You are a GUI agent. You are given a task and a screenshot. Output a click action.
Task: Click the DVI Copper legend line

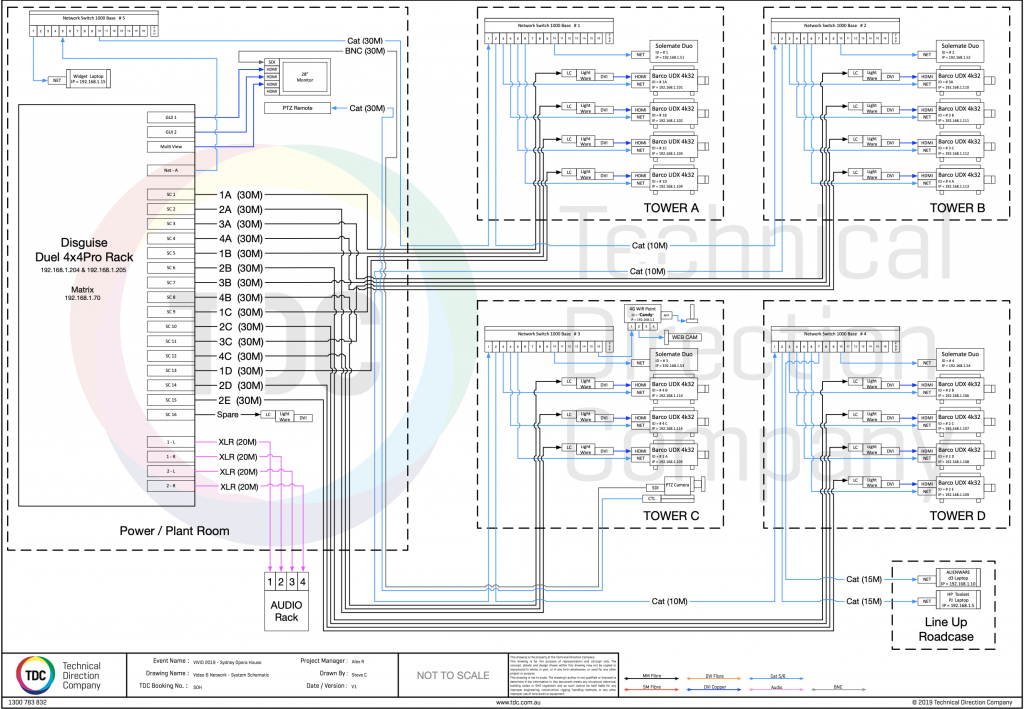714,689
